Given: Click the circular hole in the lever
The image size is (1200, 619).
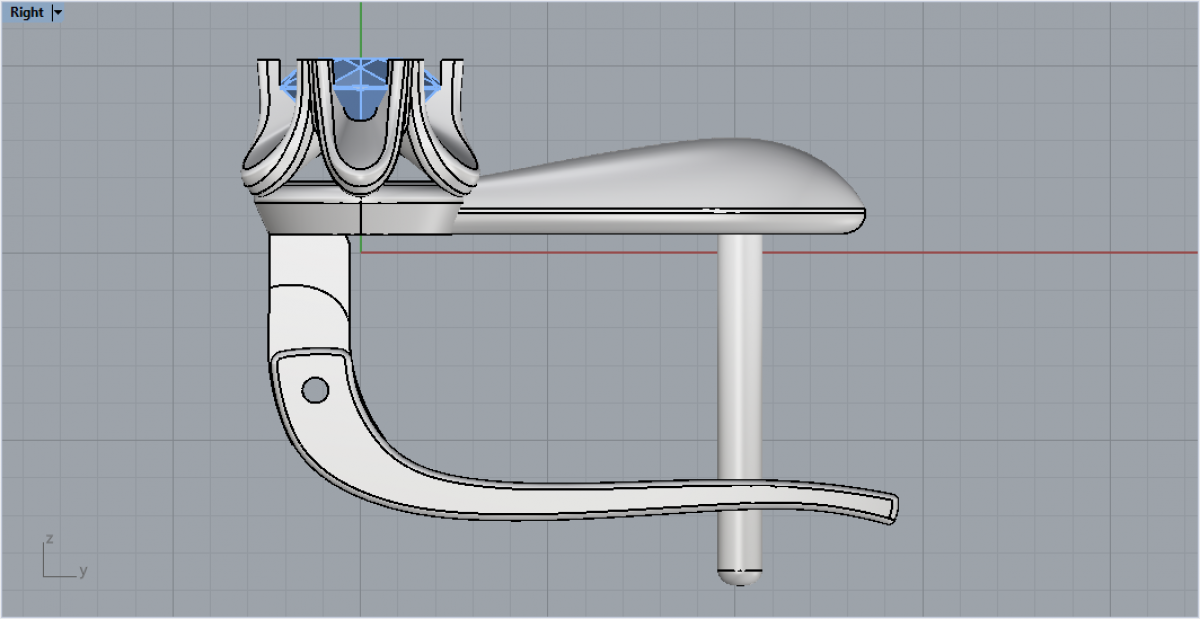Looking at the screenshot, I should tap(315, 390).
